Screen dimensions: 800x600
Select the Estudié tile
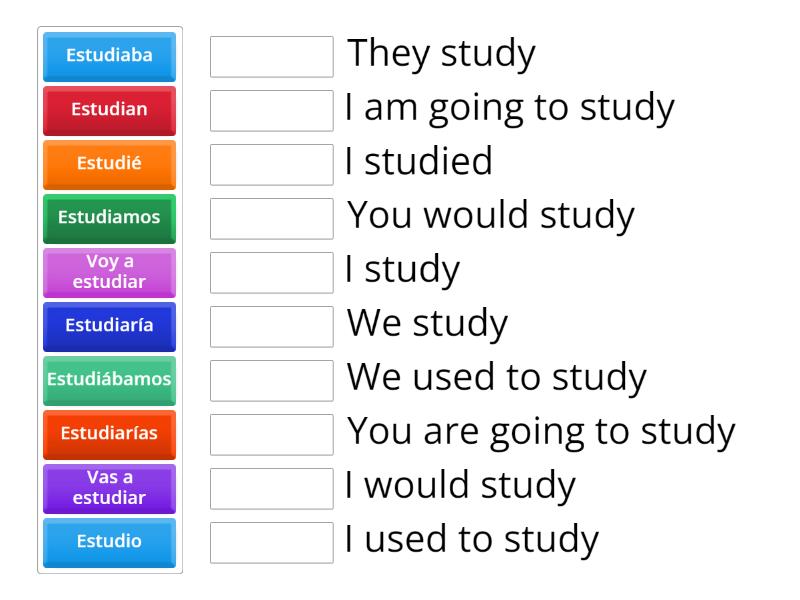[109, 165]
